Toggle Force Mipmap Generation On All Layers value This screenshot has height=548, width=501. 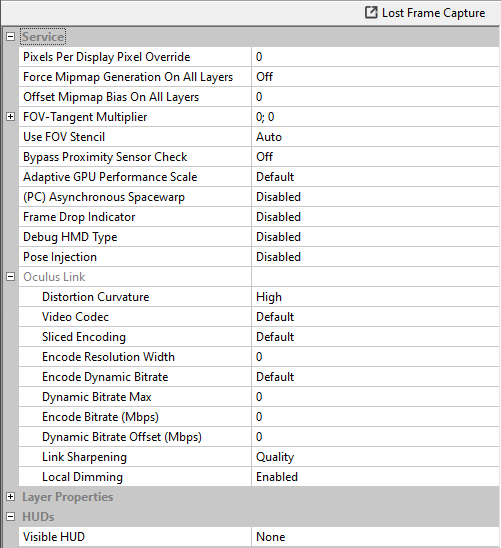point(375,77)
